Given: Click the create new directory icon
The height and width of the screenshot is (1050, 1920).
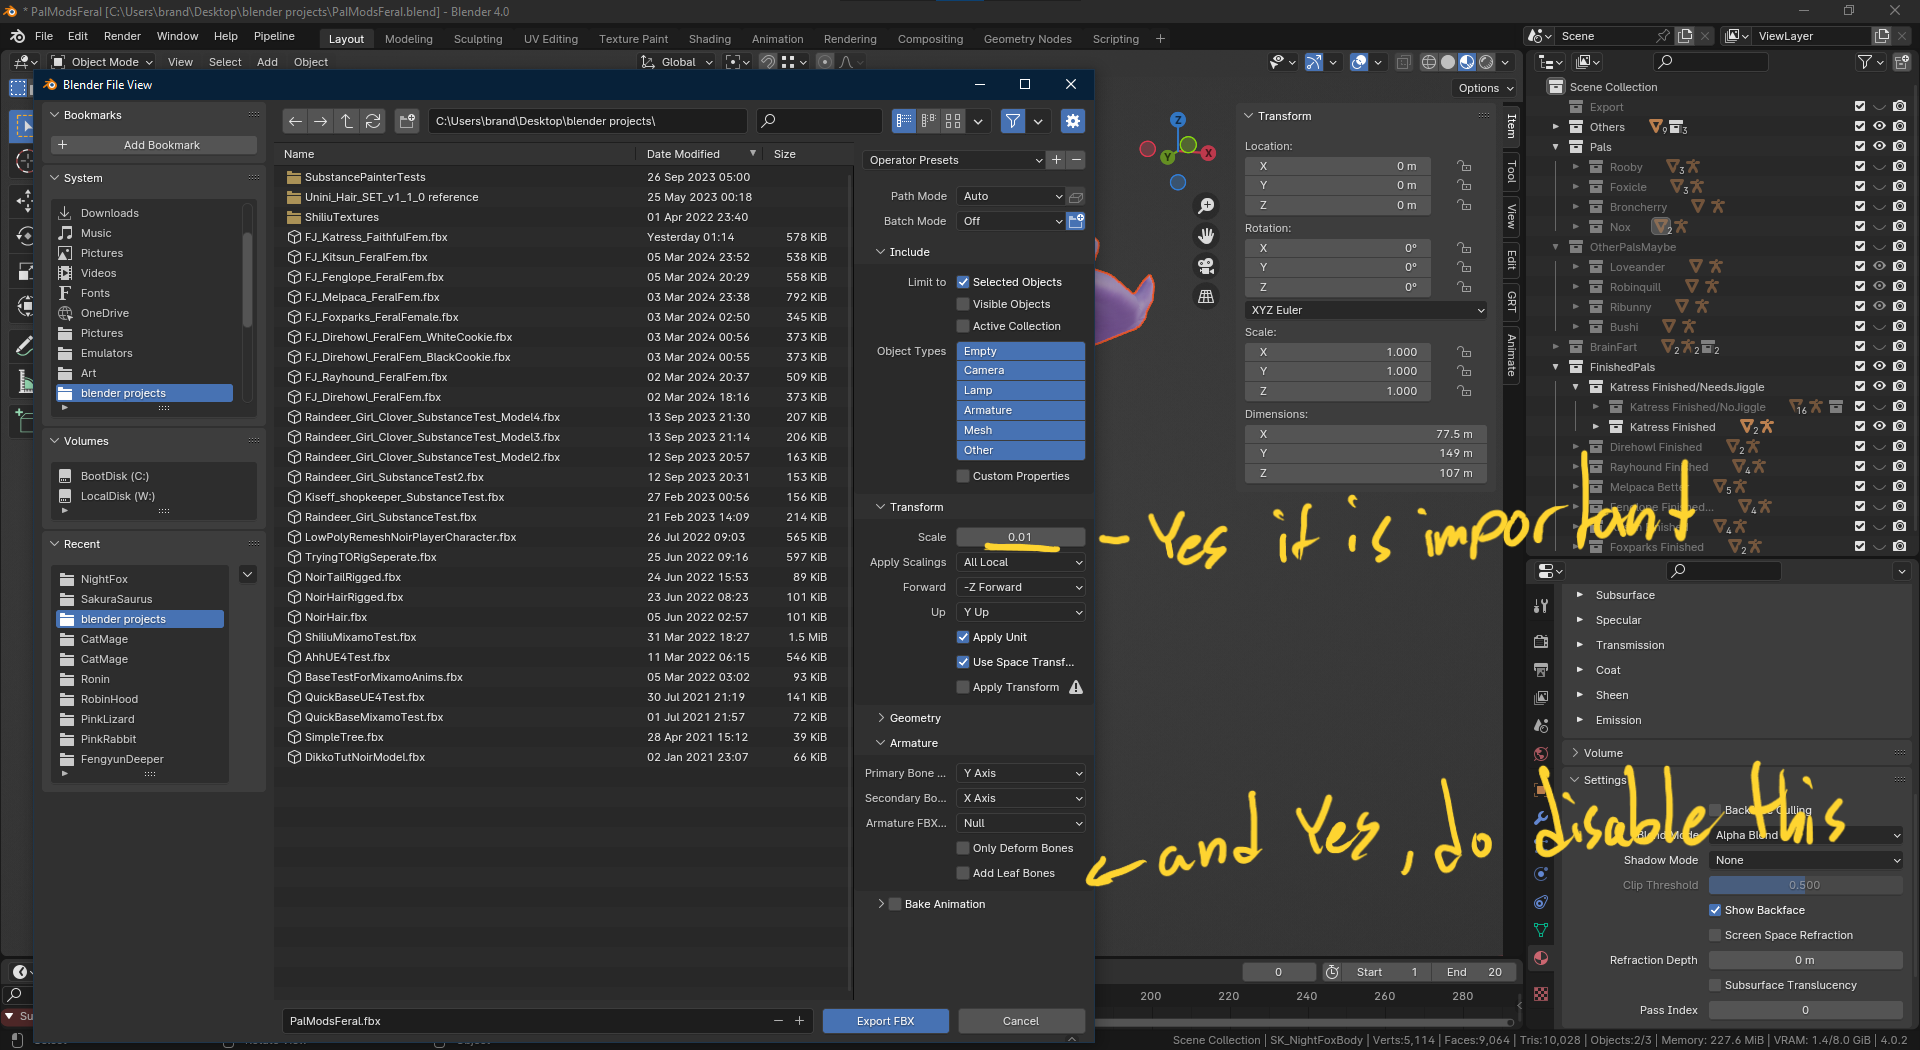Looking at the screenshot, I should tap(407, 121).
